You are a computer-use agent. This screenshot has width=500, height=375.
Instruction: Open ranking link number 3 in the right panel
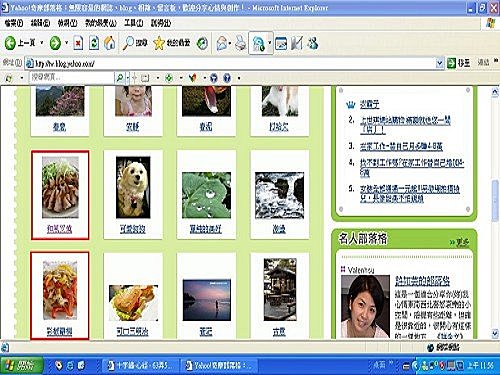(401, 146)
